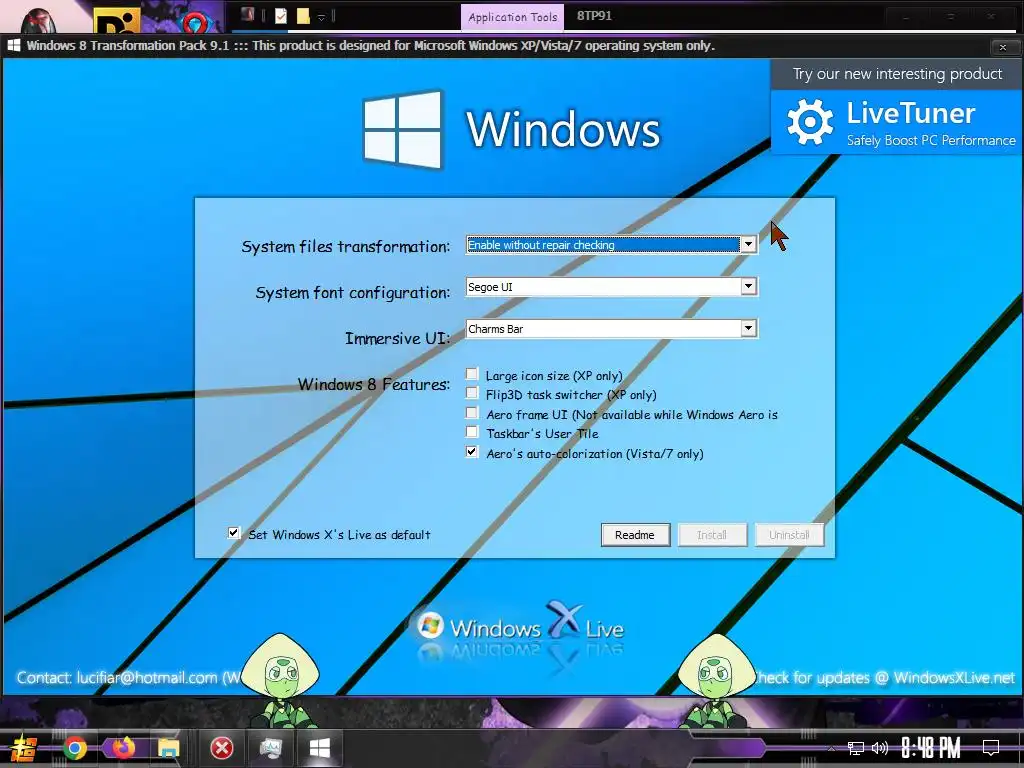Click the Explorer quick access properties icon
1024x768 pixels.
(281, 16)
